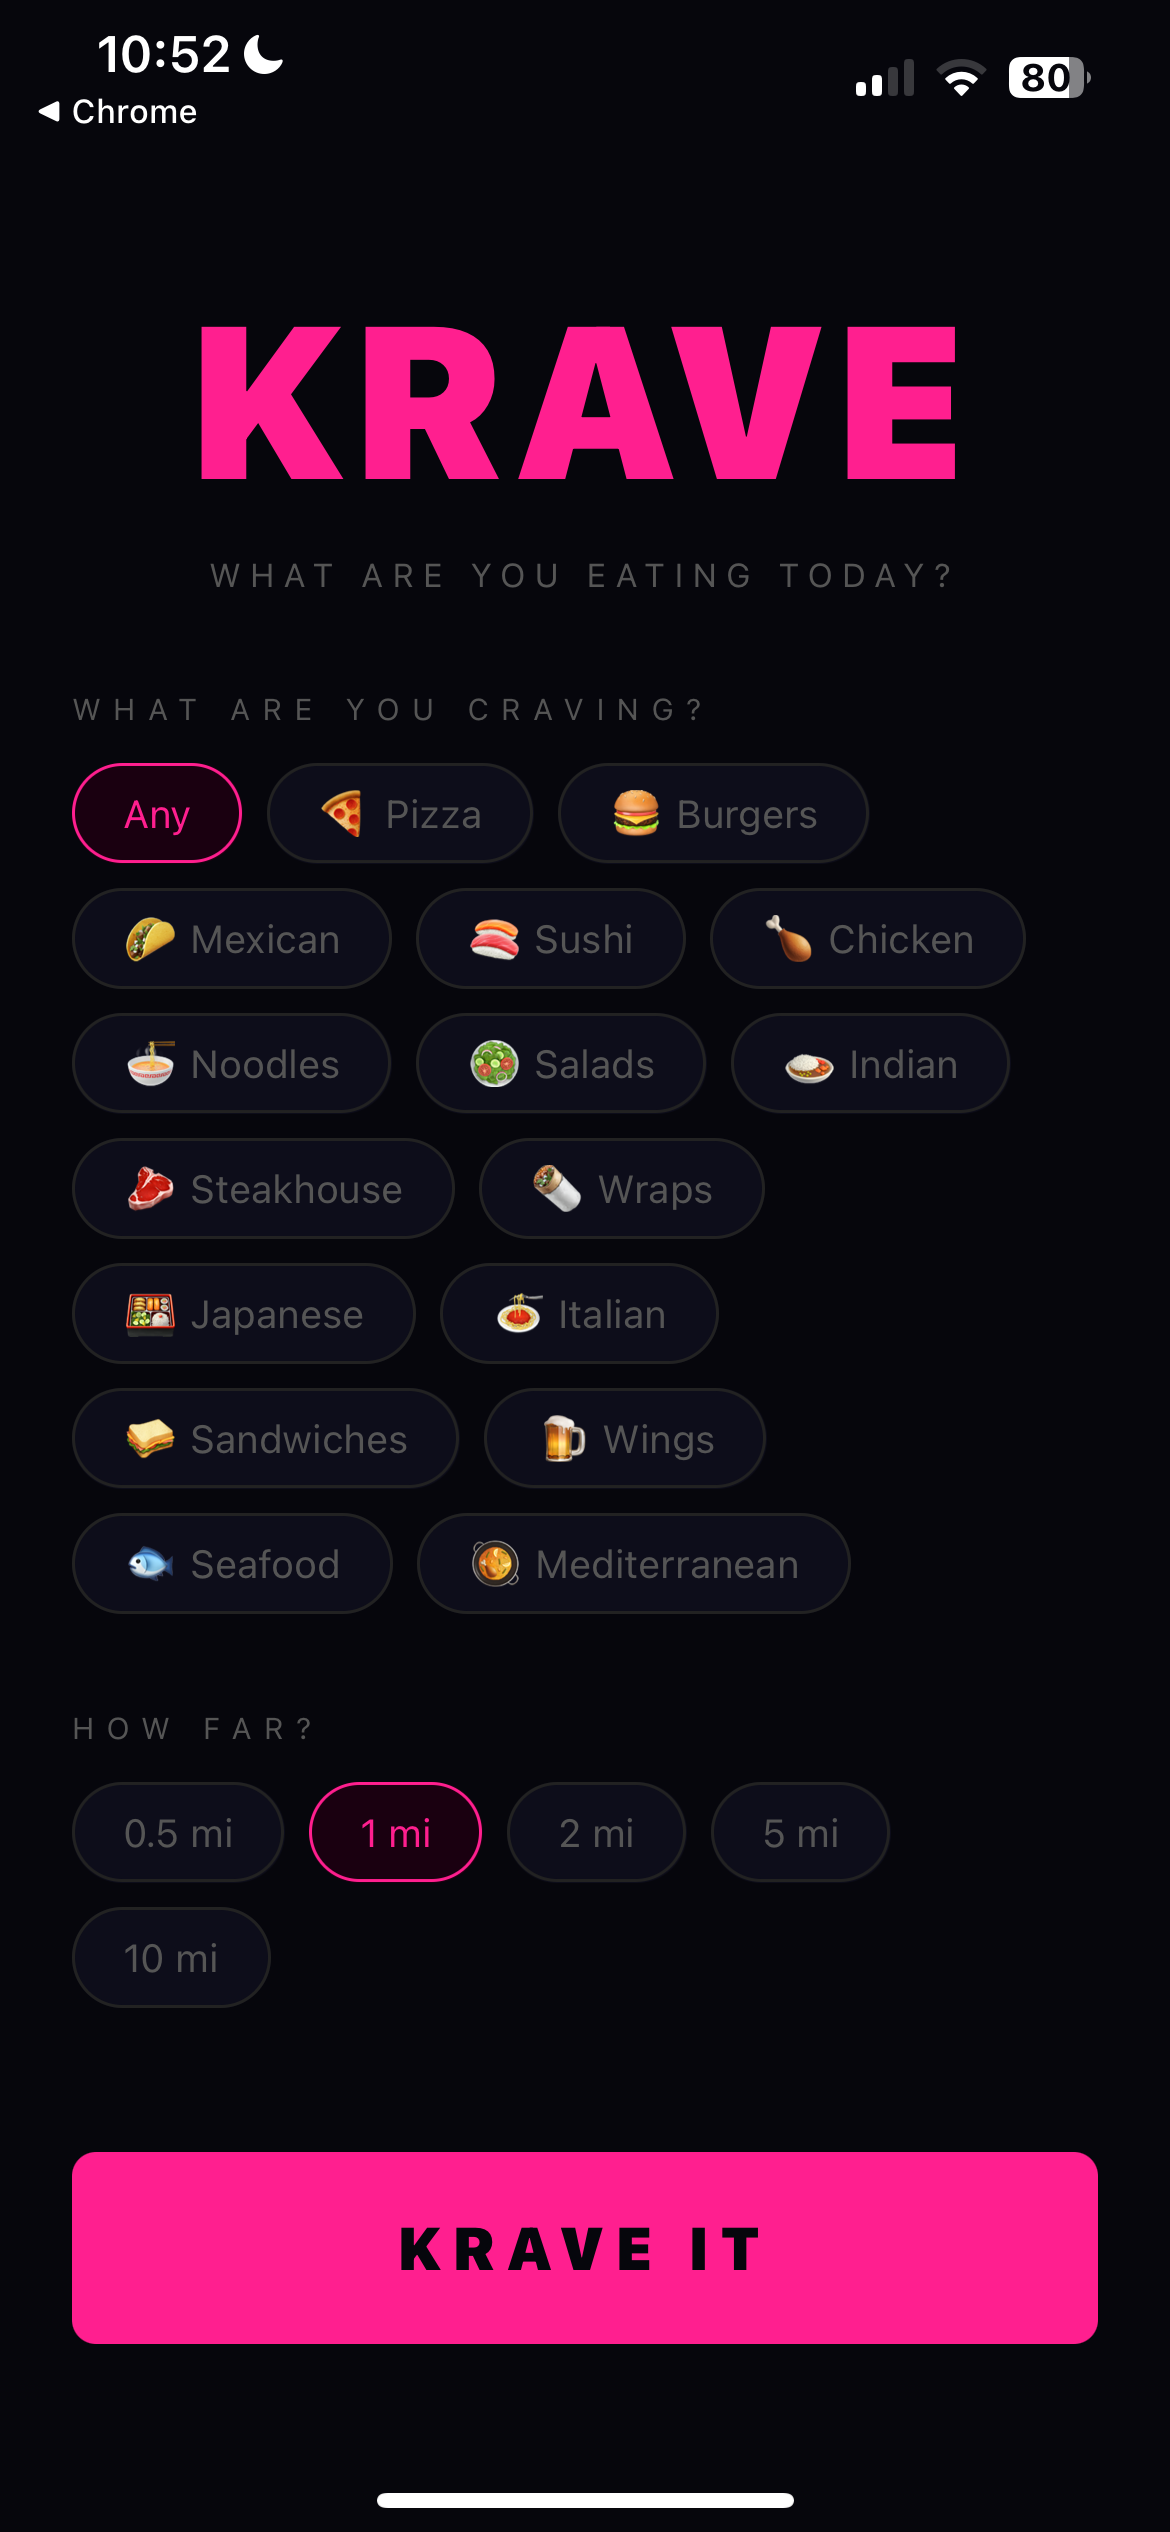Toggle the Mediterranean cuisine option

click(x=634, y=1564)
